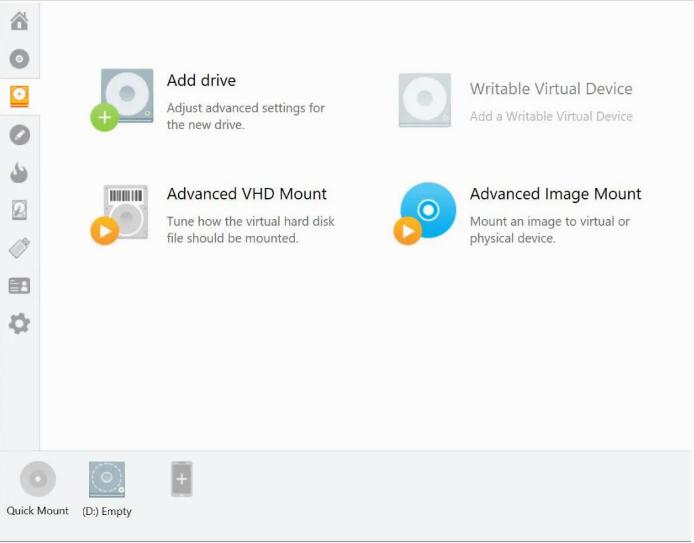The height and width of the screenshot is (543, 694).
Task: Click the "Writable Virtual Device" label
Action: pos(550,89)
